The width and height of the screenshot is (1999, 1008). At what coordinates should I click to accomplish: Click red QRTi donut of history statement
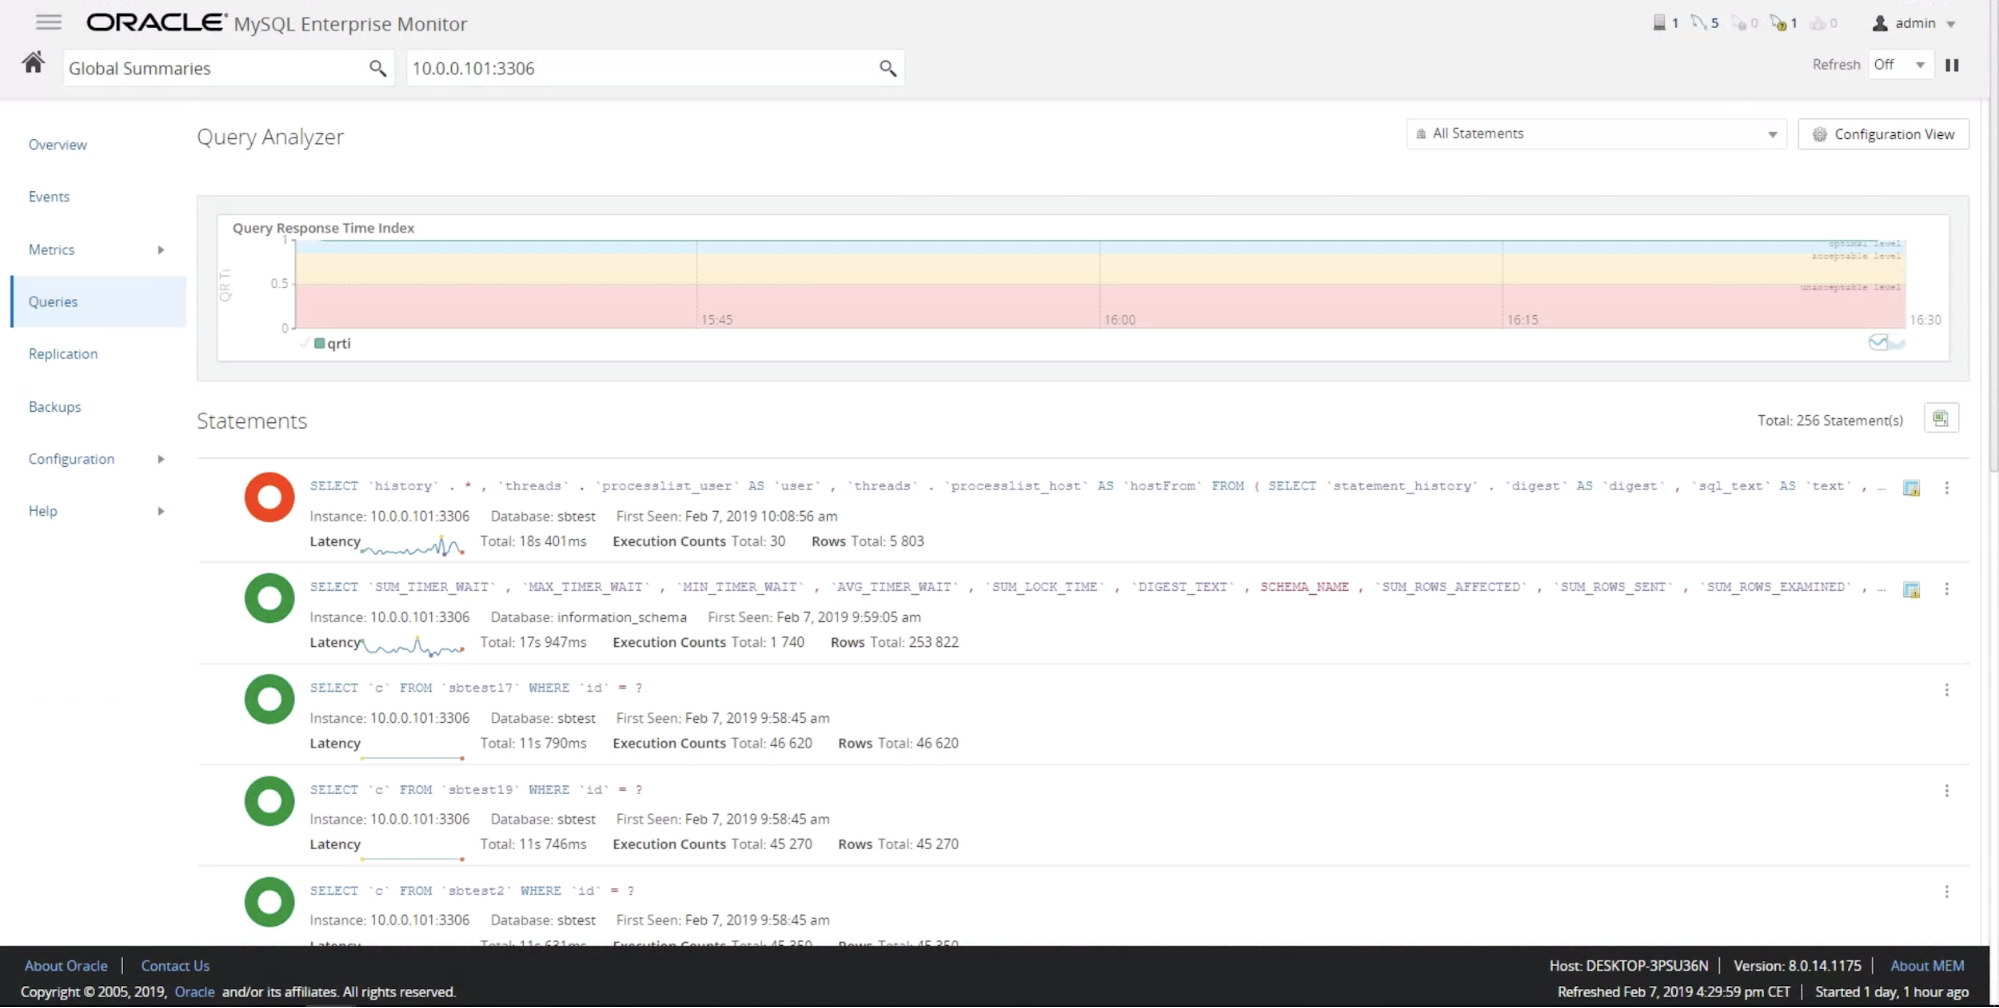tap(269, 497)
